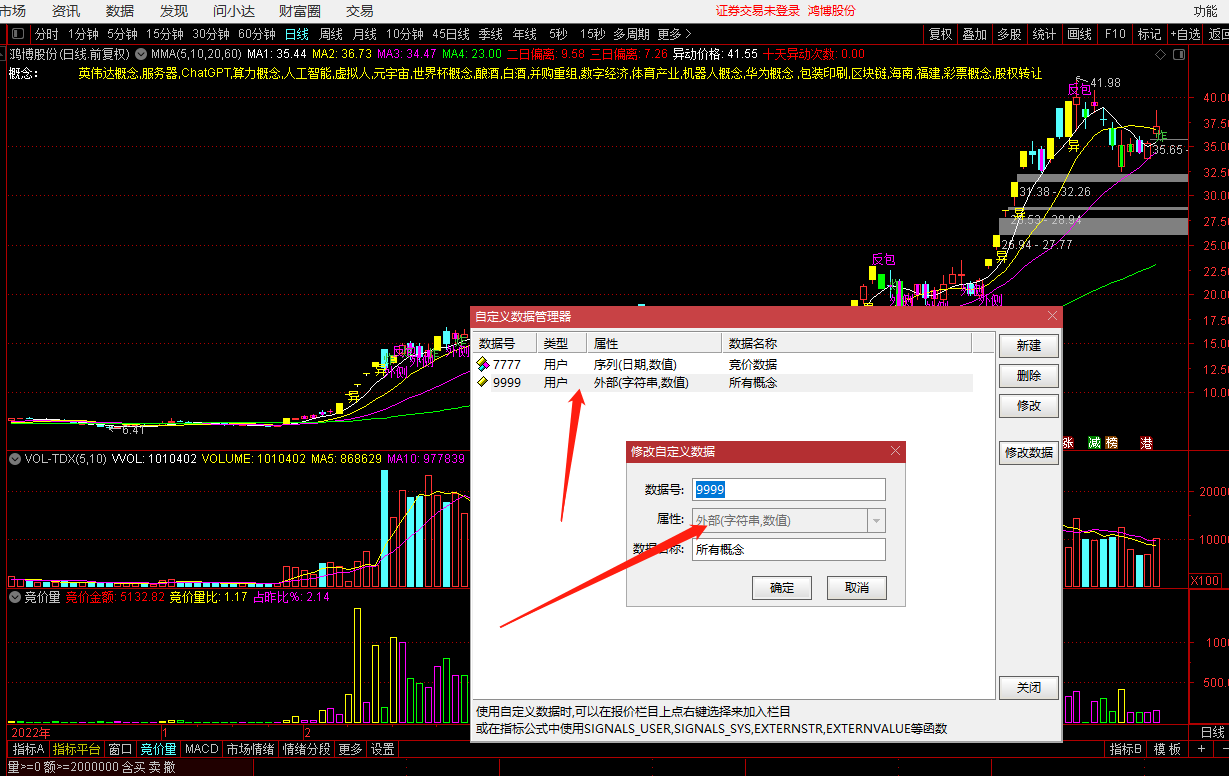Switch to the 5分钟 period

122,34
